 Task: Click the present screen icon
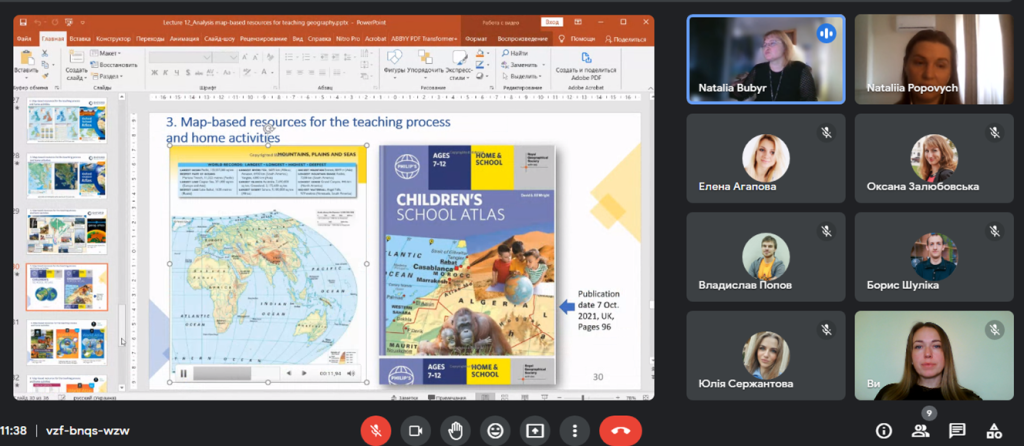click(x=534, y=430)
